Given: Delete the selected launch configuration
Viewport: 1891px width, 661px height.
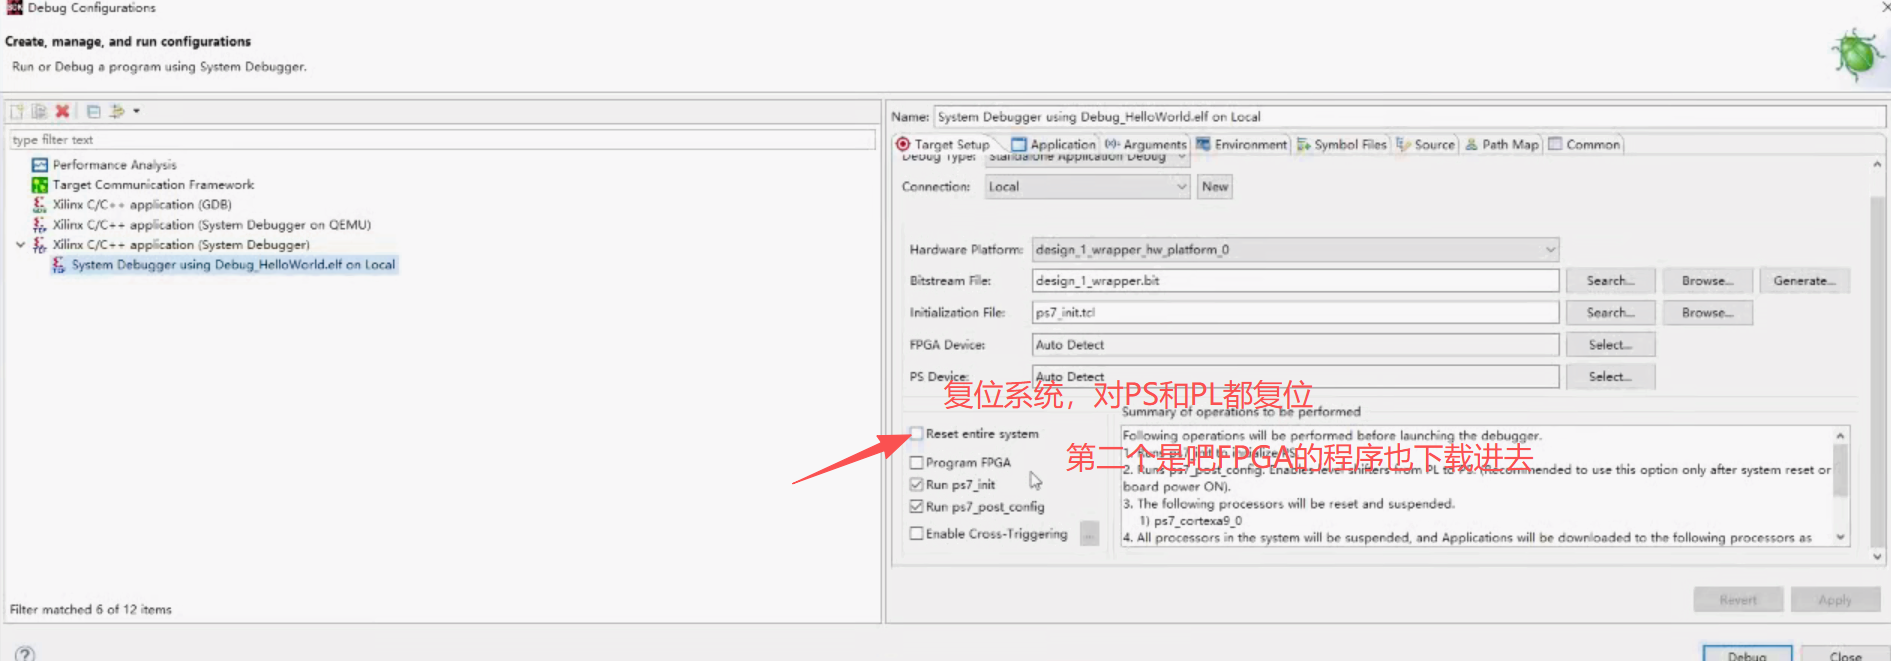Looking at the screenshot, I should click(x=62, y=111).
